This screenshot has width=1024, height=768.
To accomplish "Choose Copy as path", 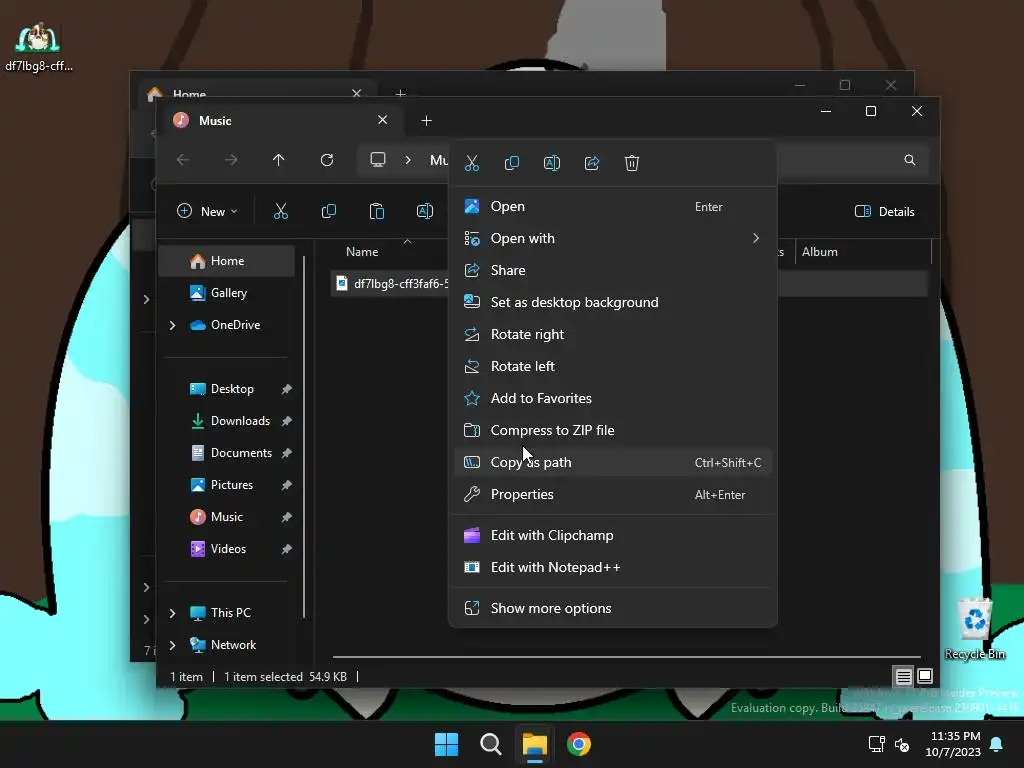I will point(612,462).
